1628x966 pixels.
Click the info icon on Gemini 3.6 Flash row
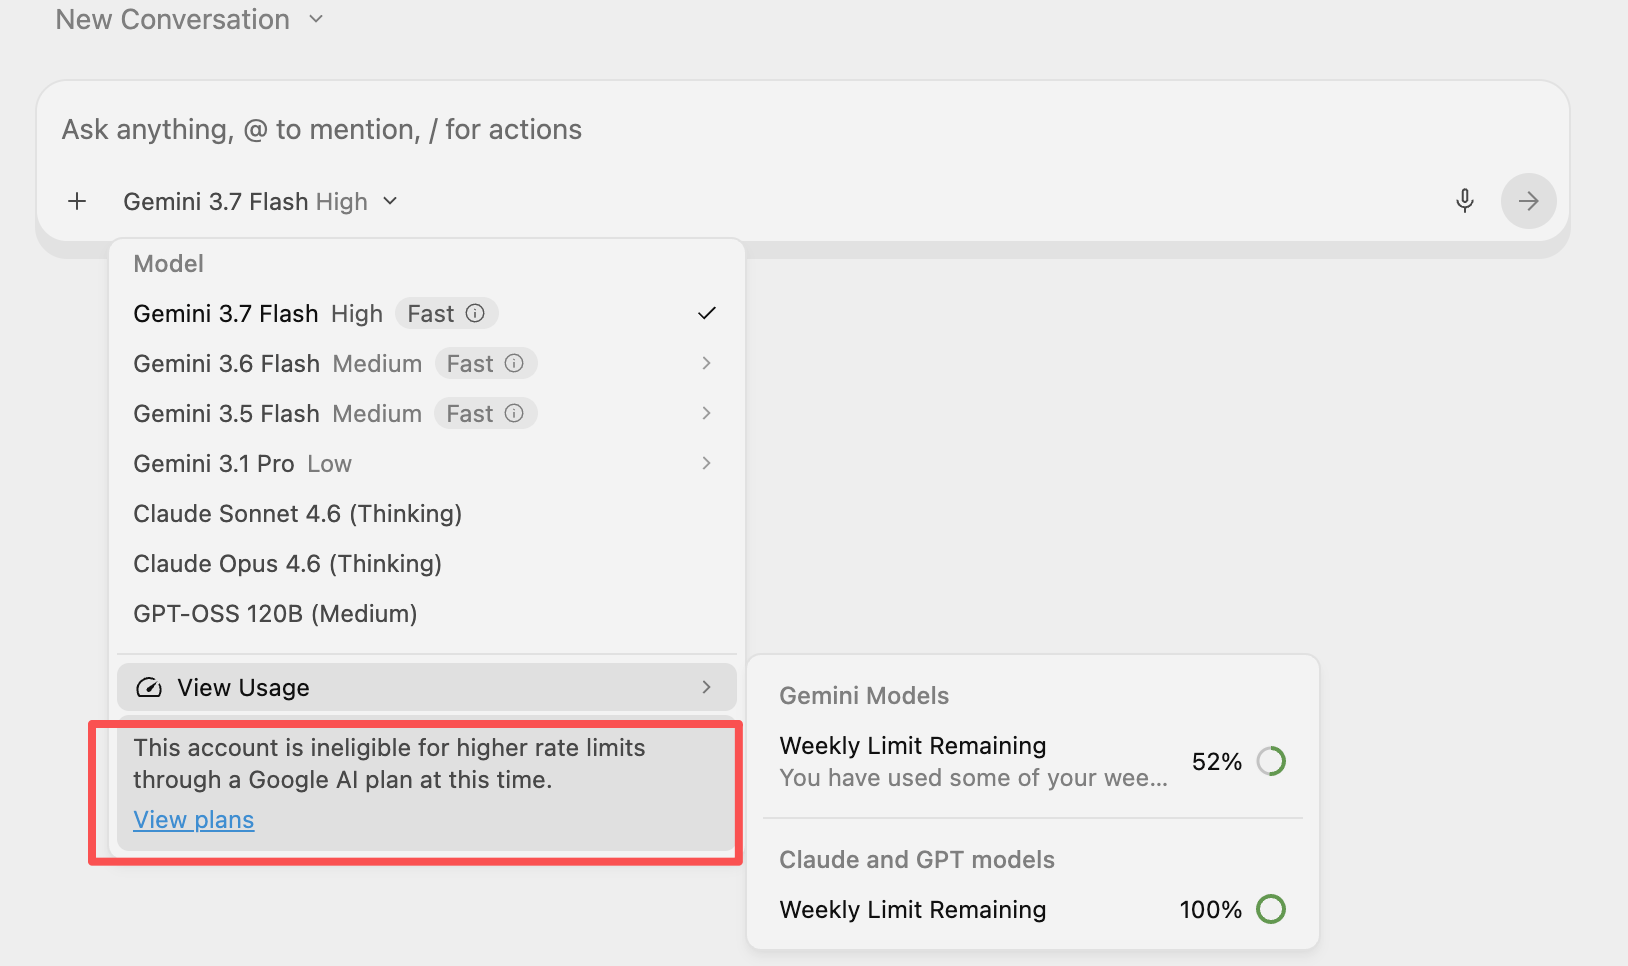tap(514, 363)
